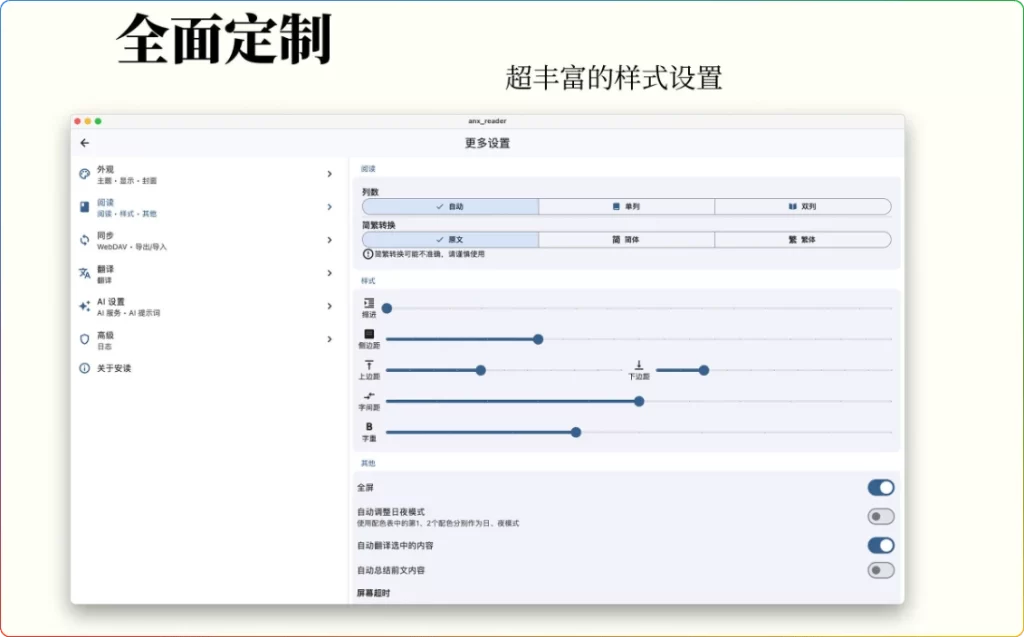Screen dimensions: 1024x637
Task: Expand the AI 设置 chevron arrow
Action: 330,306
